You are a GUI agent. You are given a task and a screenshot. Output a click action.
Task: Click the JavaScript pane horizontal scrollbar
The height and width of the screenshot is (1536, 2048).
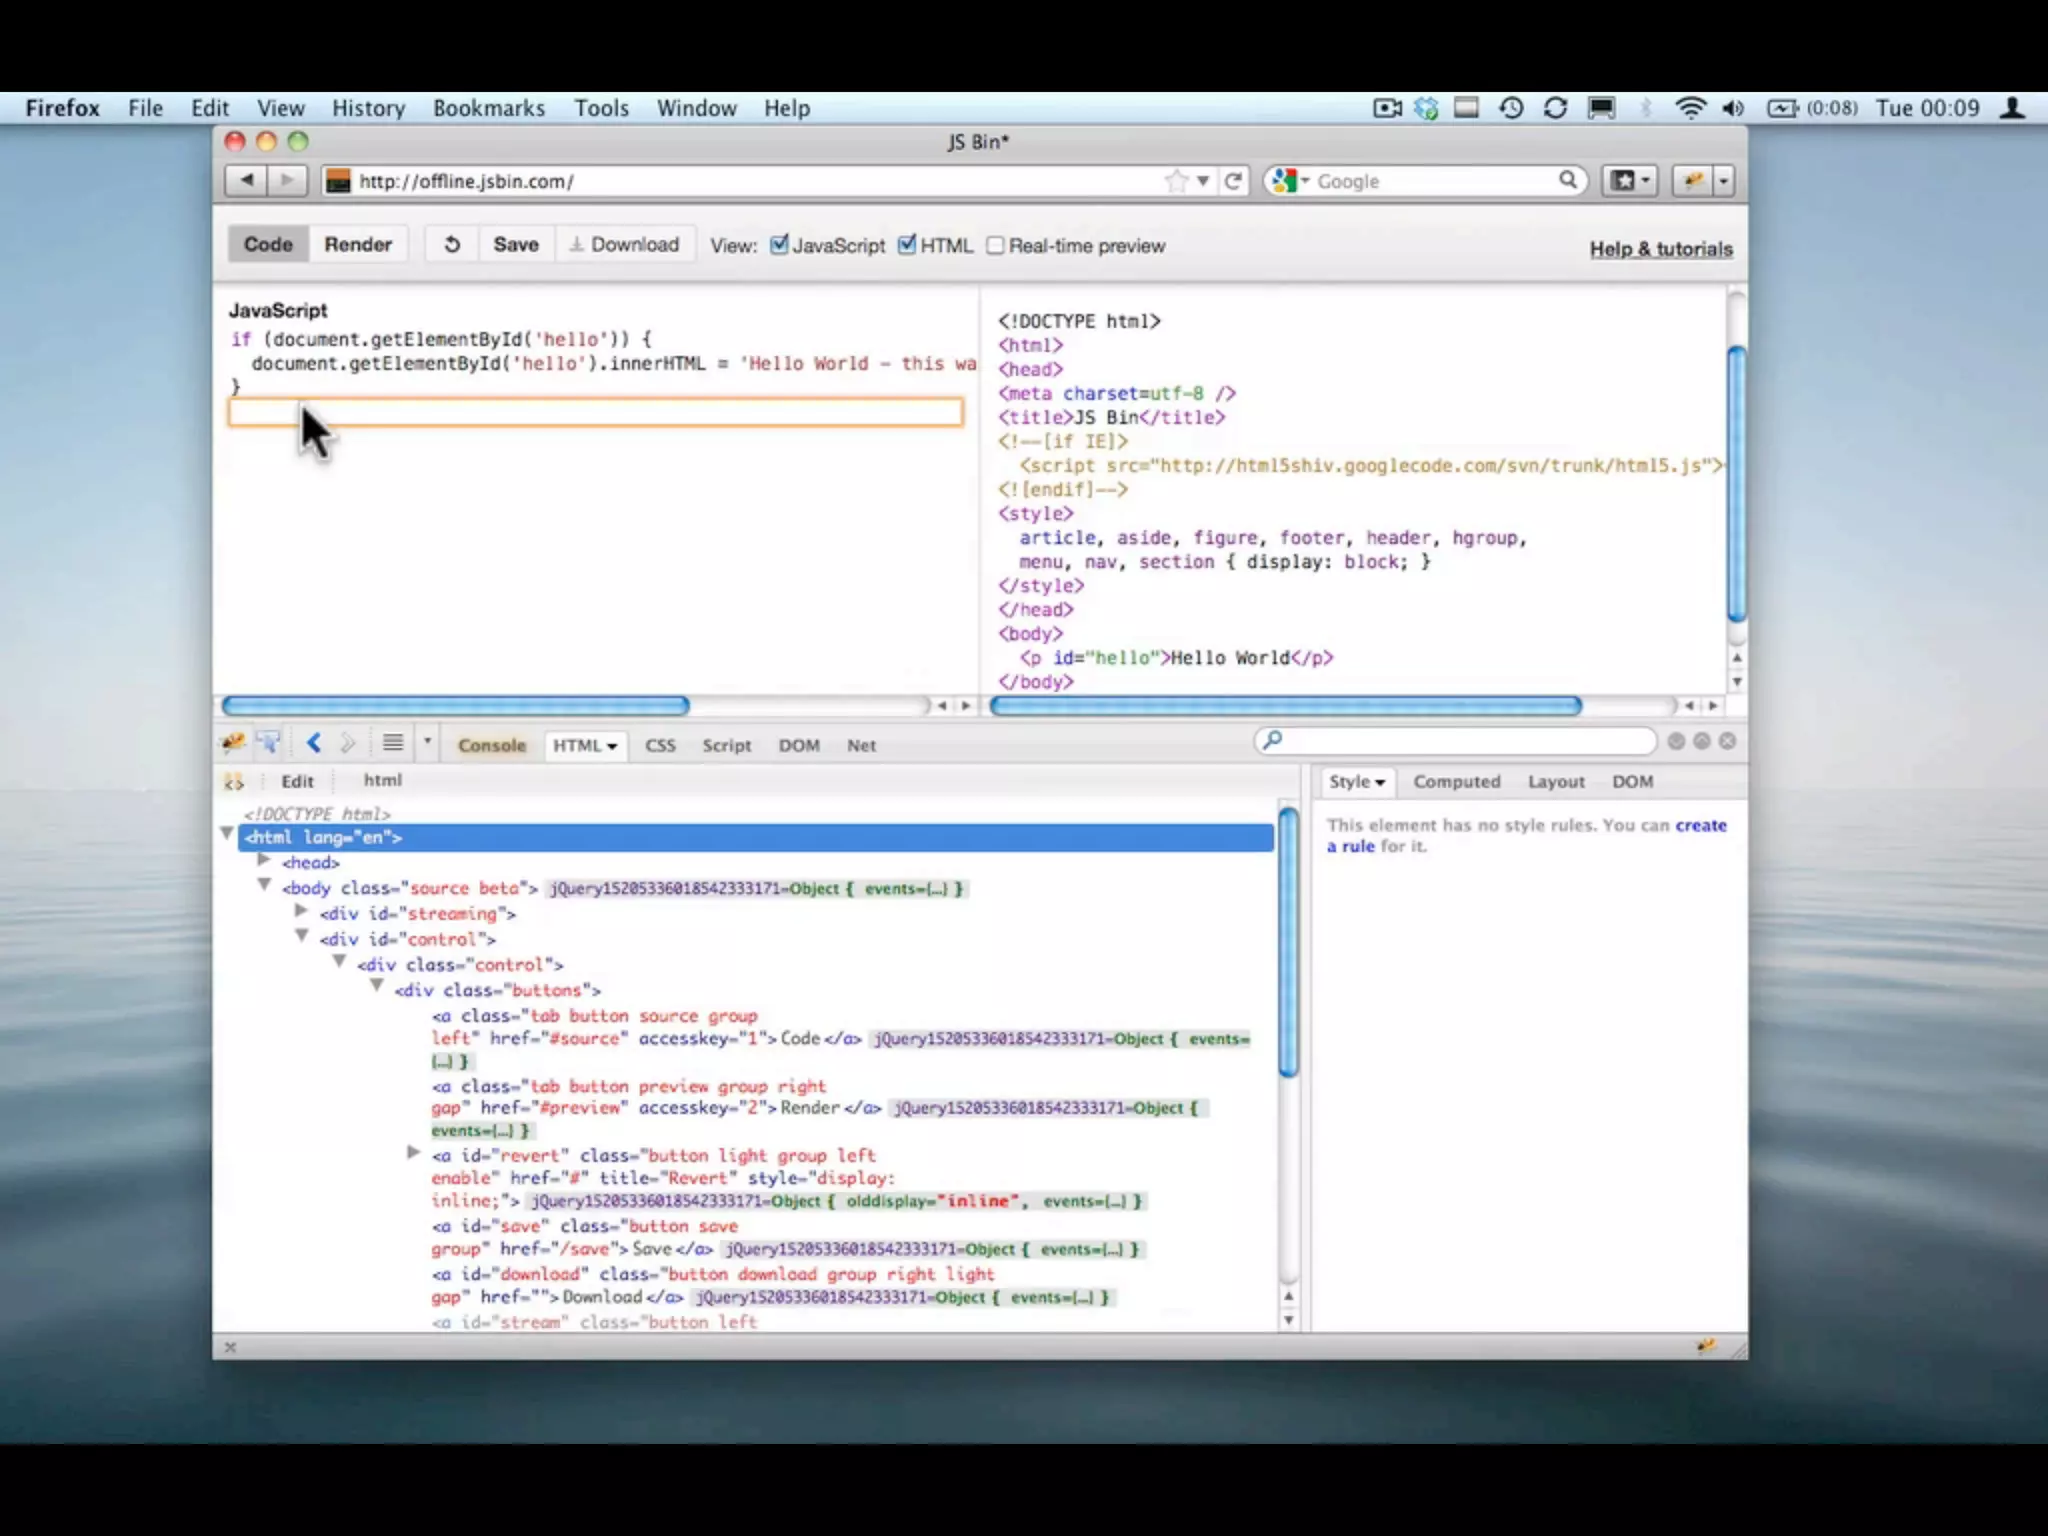pyautogui.click(x=456, y=706)
